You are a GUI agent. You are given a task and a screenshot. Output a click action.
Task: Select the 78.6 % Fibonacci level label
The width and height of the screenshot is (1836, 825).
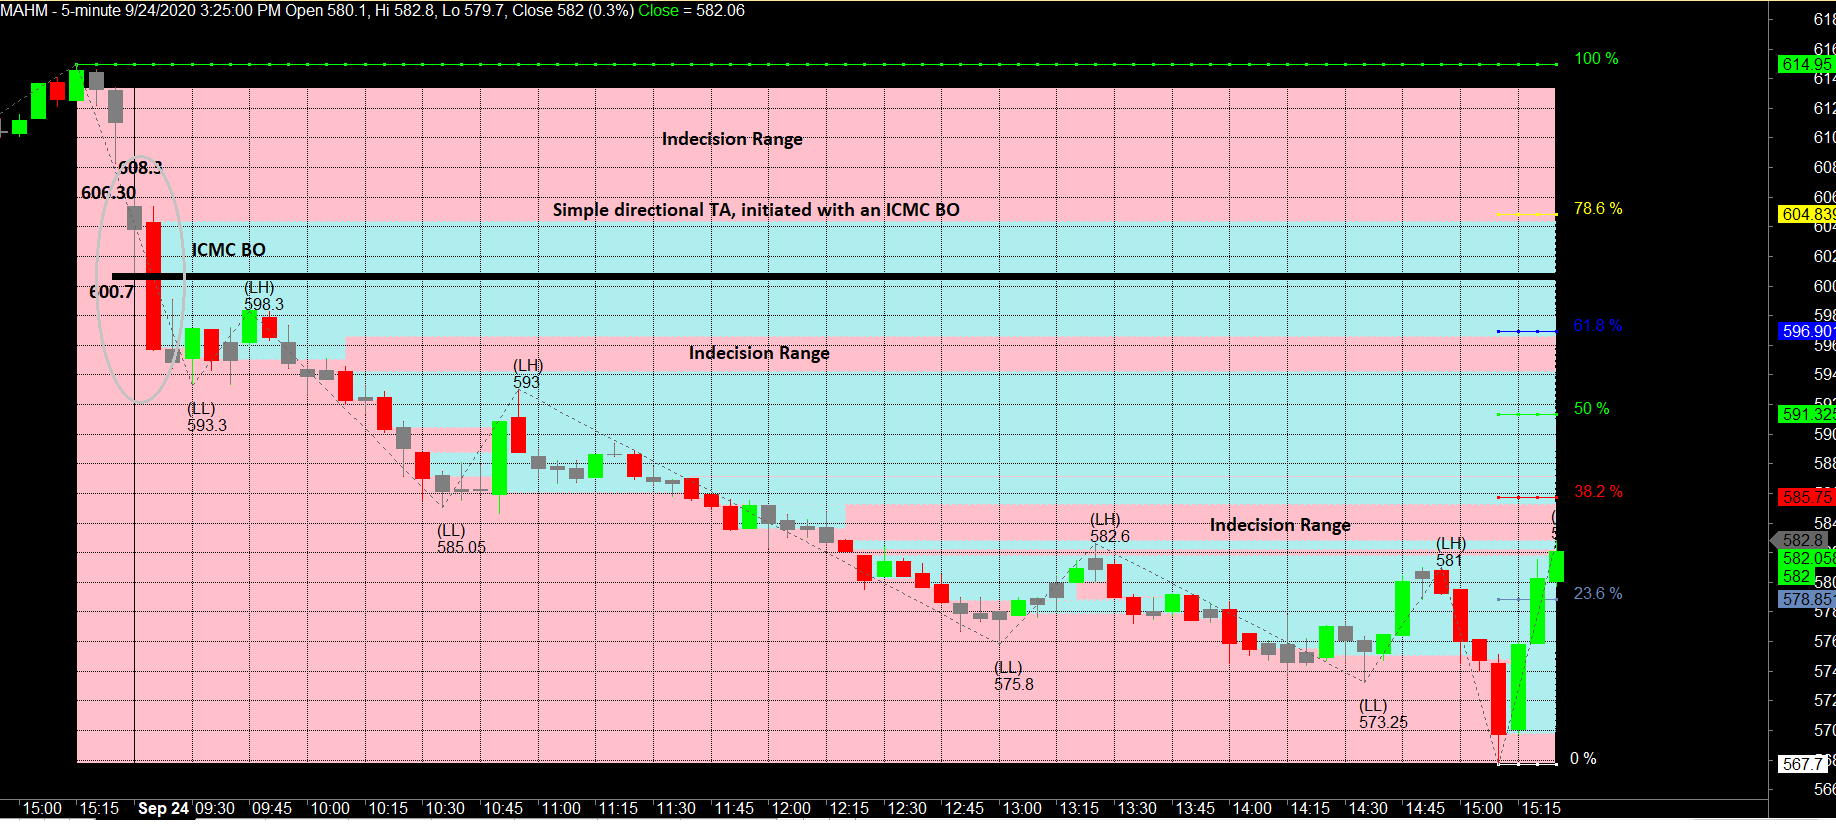(x=1597, y=209)
